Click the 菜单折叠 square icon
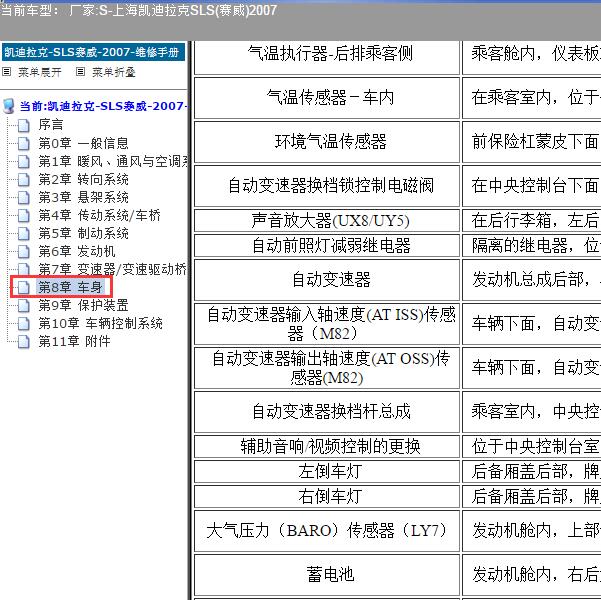The width and height of the screenshot is (601, 600). pyautogui.click(x=80, y=72)
